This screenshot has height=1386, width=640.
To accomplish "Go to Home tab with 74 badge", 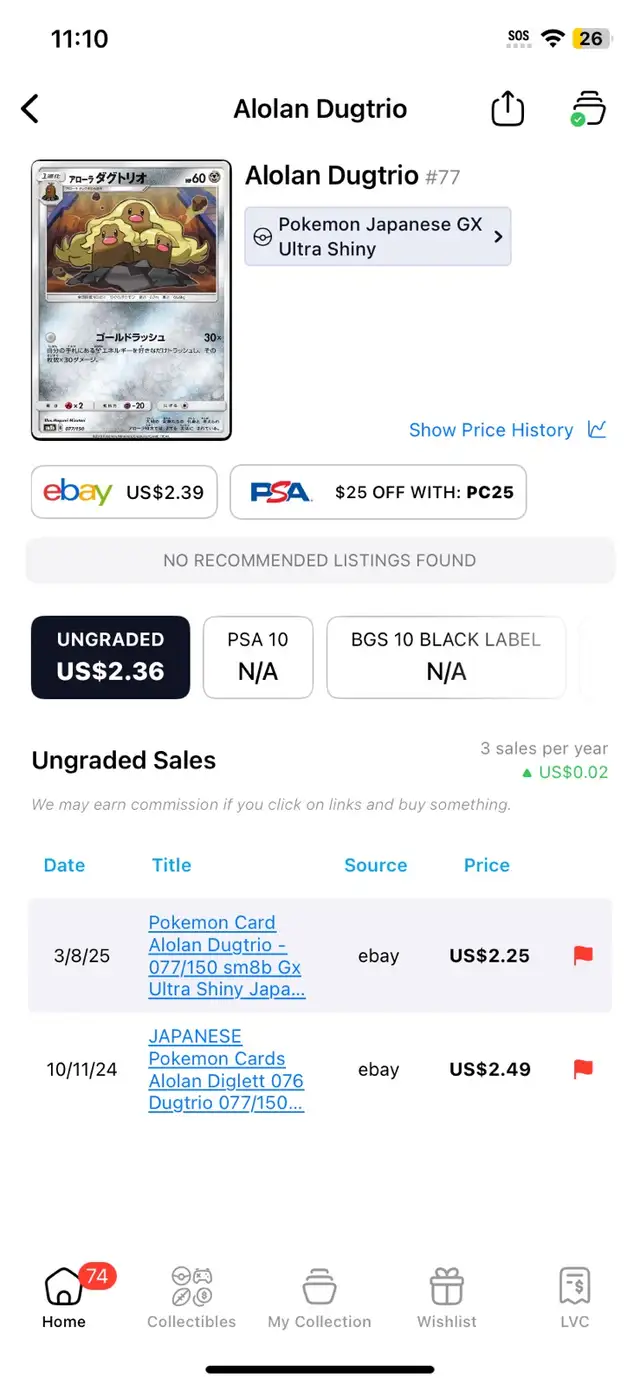I will coord(64,1298).
